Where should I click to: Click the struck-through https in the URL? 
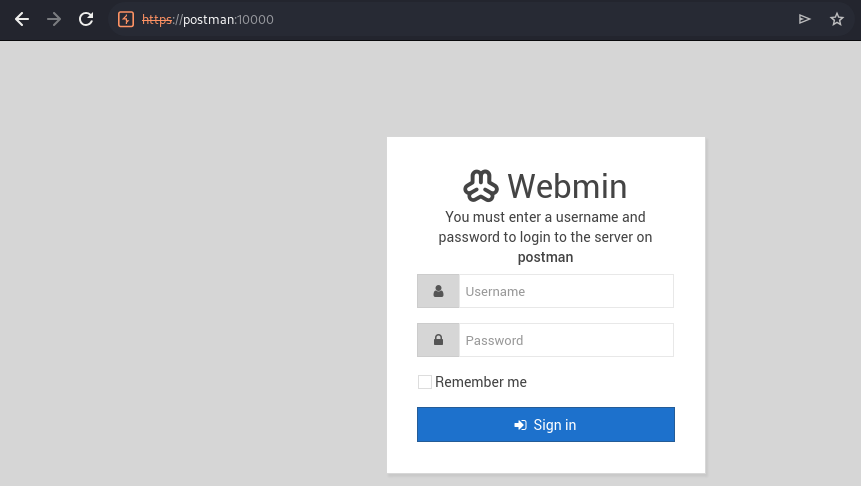pos(157,20)
